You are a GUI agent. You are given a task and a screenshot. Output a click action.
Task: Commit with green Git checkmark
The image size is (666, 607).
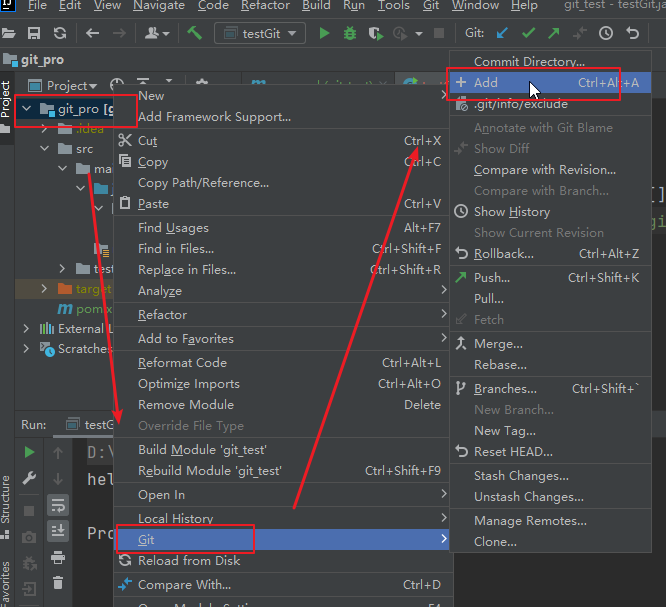(528, 33)
